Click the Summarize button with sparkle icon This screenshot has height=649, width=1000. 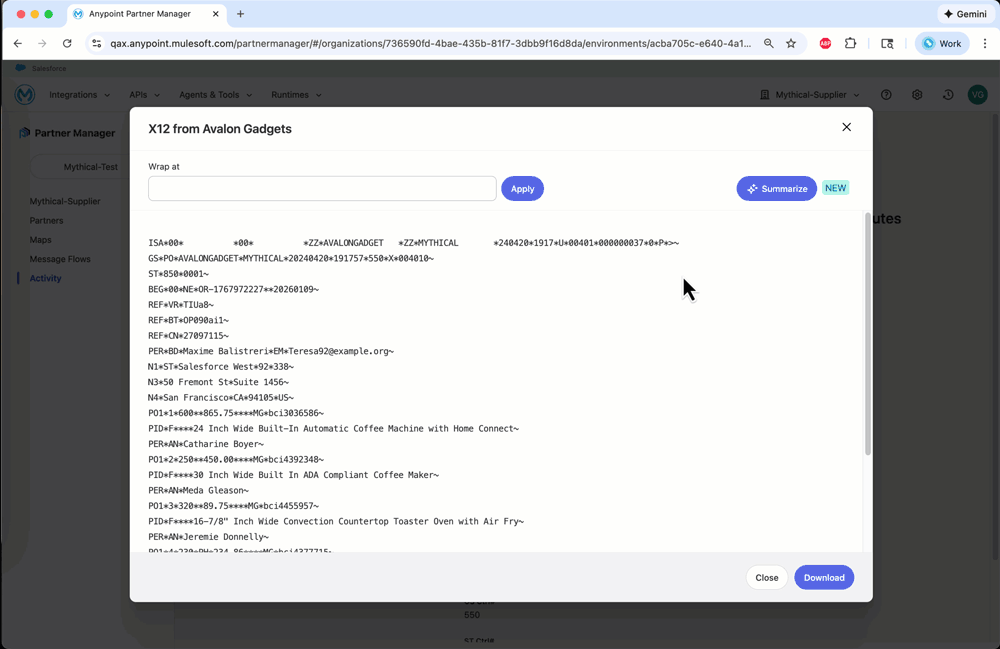776,188
